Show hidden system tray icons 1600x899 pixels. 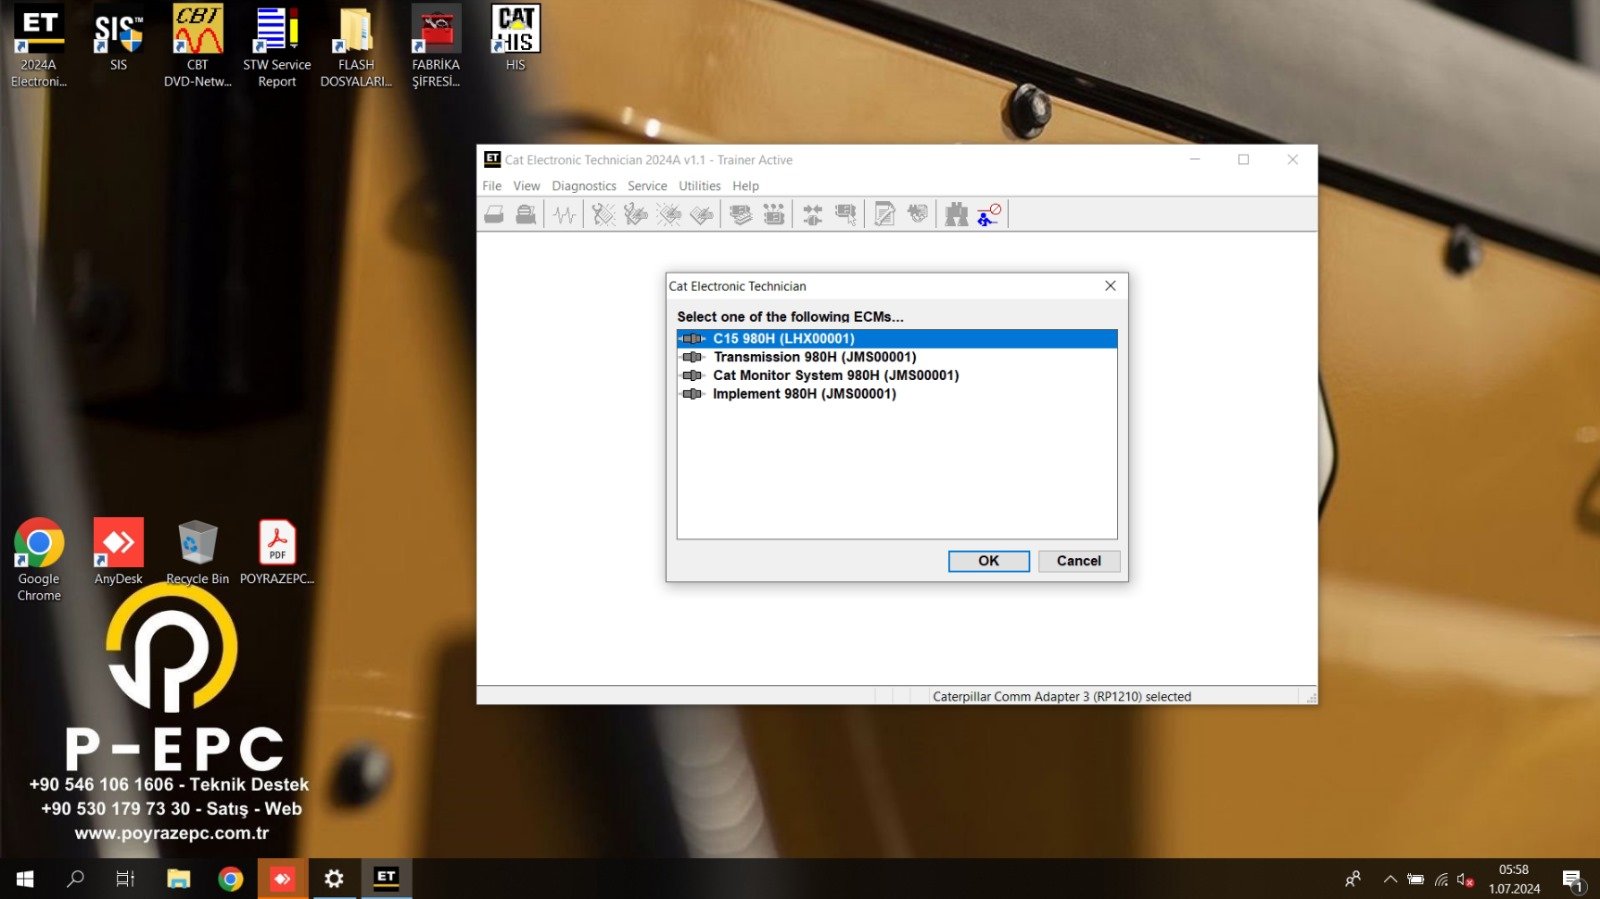click(x=1390, y=880)
